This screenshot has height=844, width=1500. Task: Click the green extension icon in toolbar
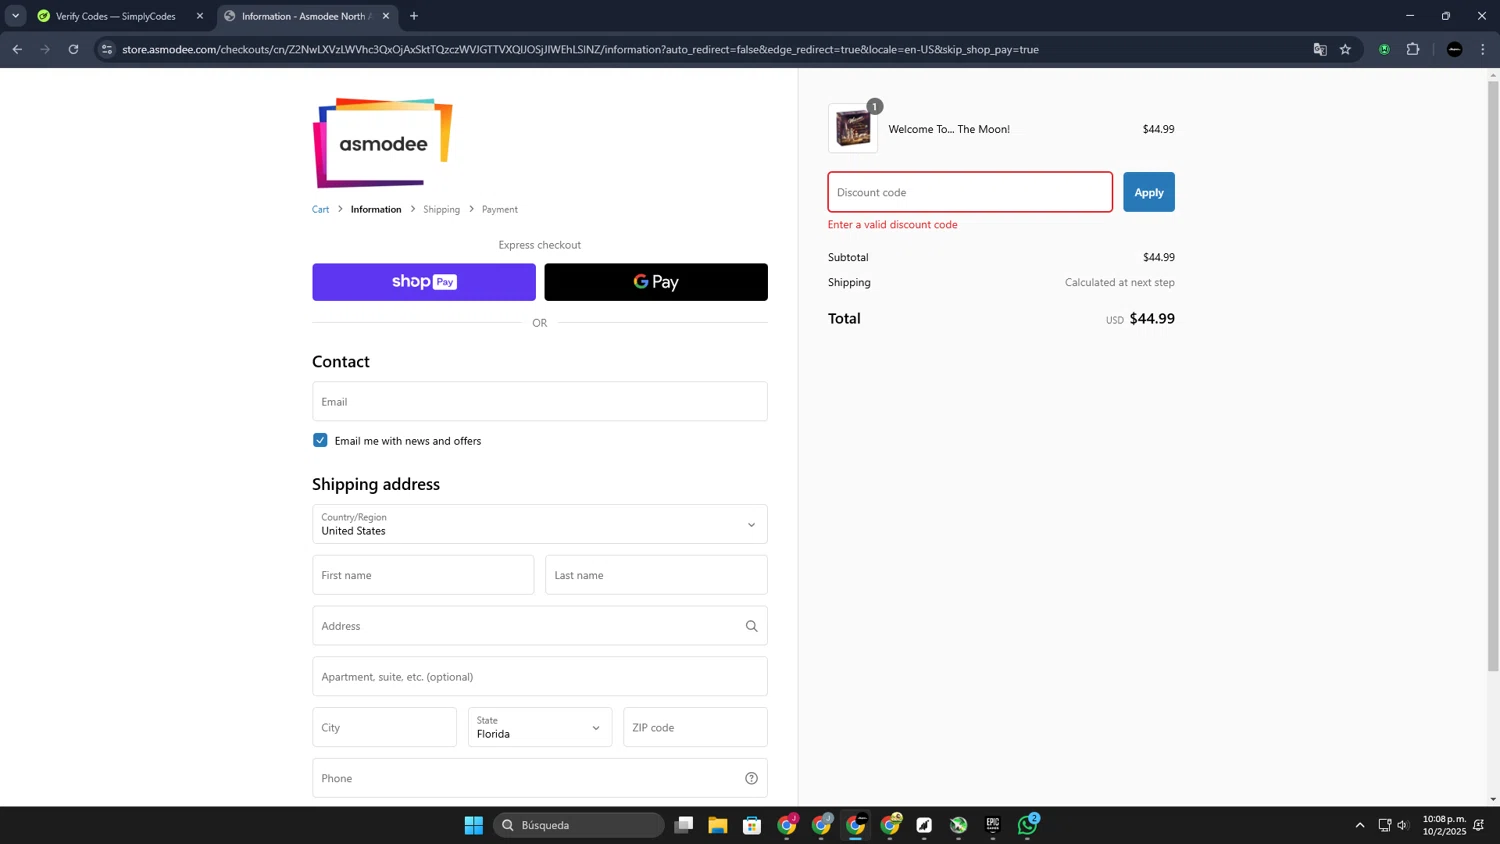coord(1384,49)
